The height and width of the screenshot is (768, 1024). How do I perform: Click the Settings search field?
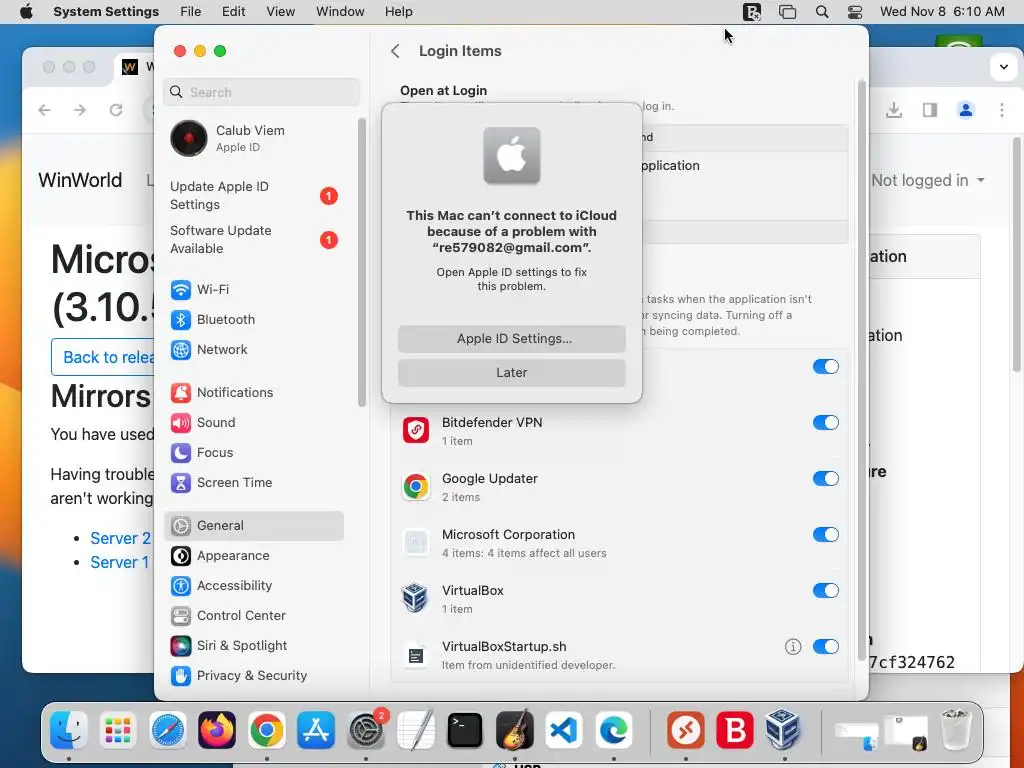tap(261, 92)
